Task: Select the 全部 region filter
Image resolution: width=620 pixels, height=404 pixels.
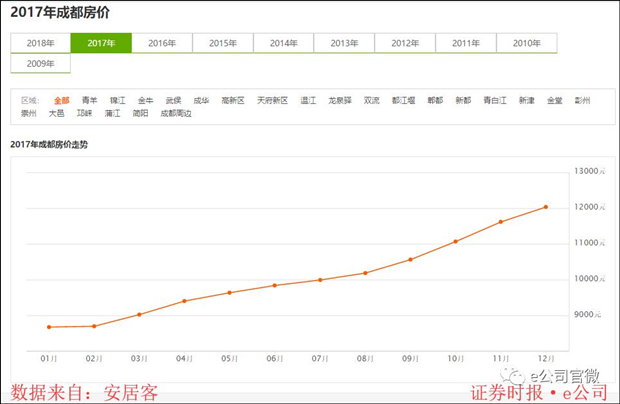Action: tap(62, 100)
